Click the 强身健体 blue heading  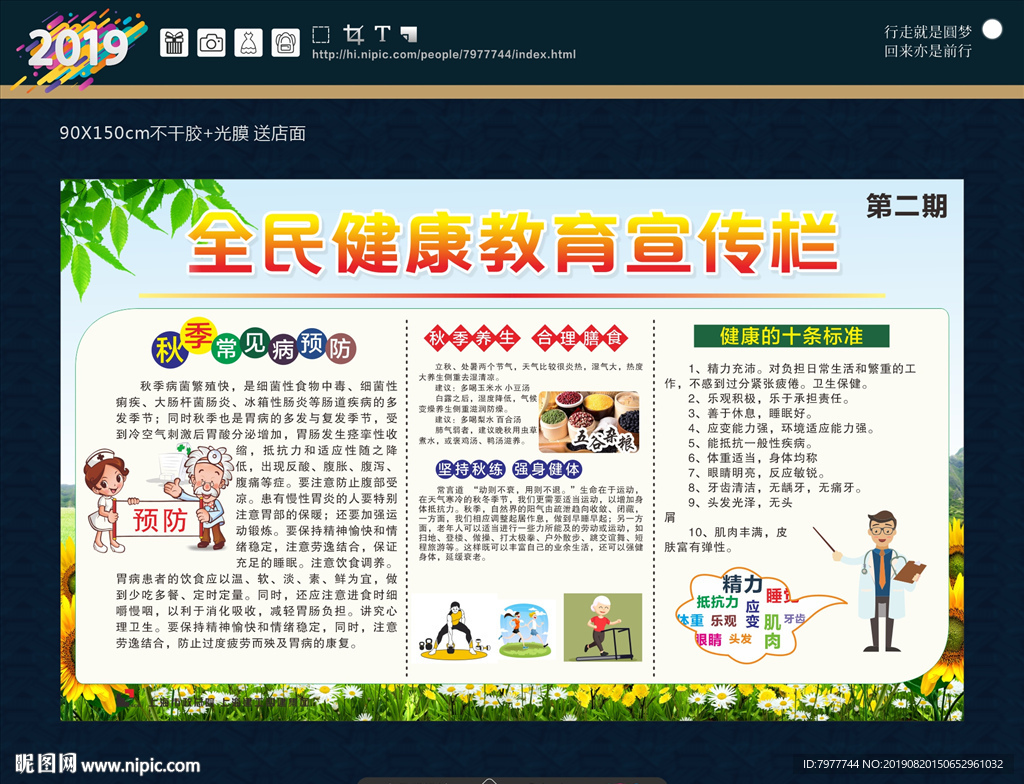(547, 469)
